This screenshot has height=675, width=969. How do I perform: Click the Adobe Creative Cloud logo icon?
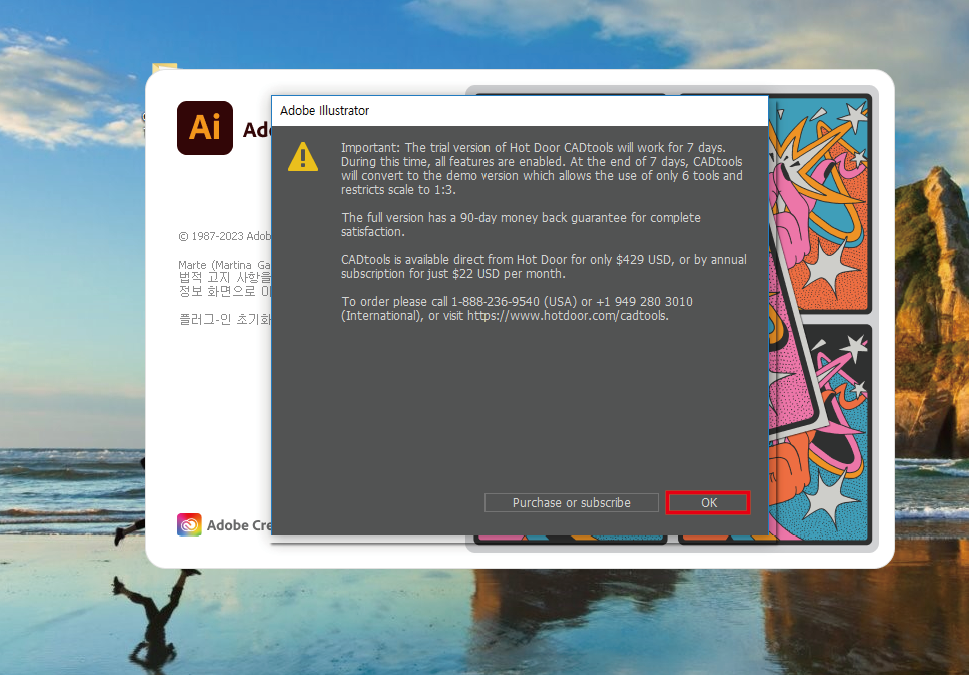(189, 525)
